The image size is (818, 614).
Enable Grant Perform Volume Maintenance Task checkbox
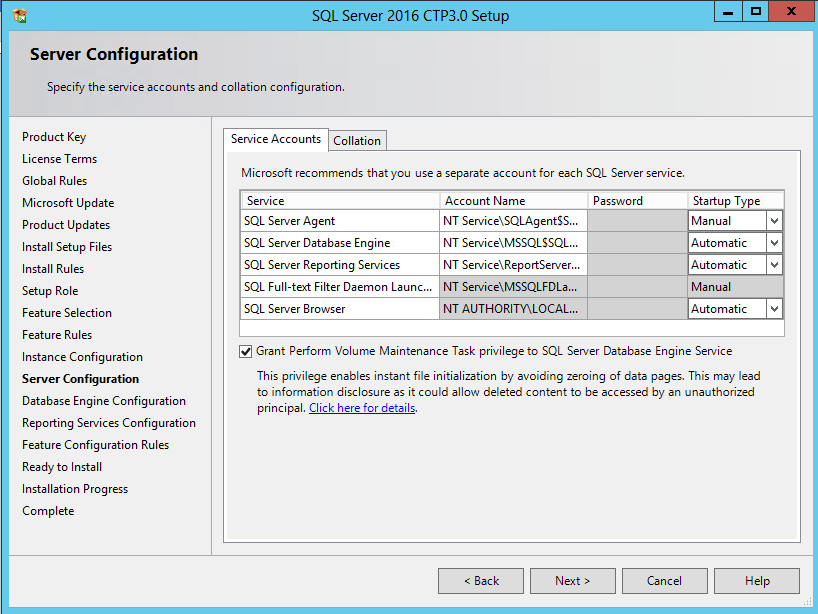point(246,352)
